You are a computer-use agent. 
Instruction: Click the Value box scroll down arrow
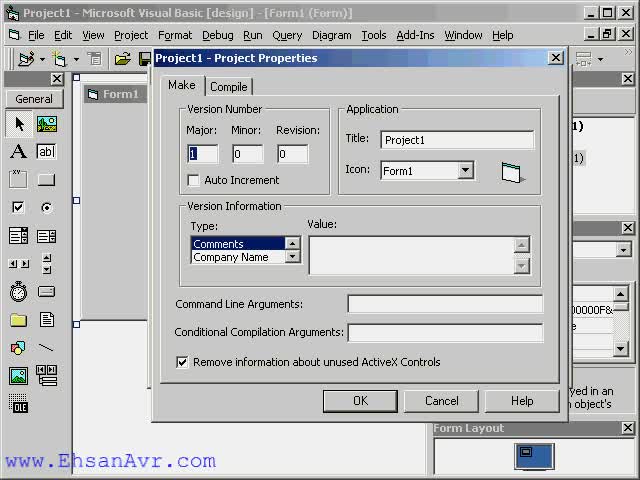(522, 266)
